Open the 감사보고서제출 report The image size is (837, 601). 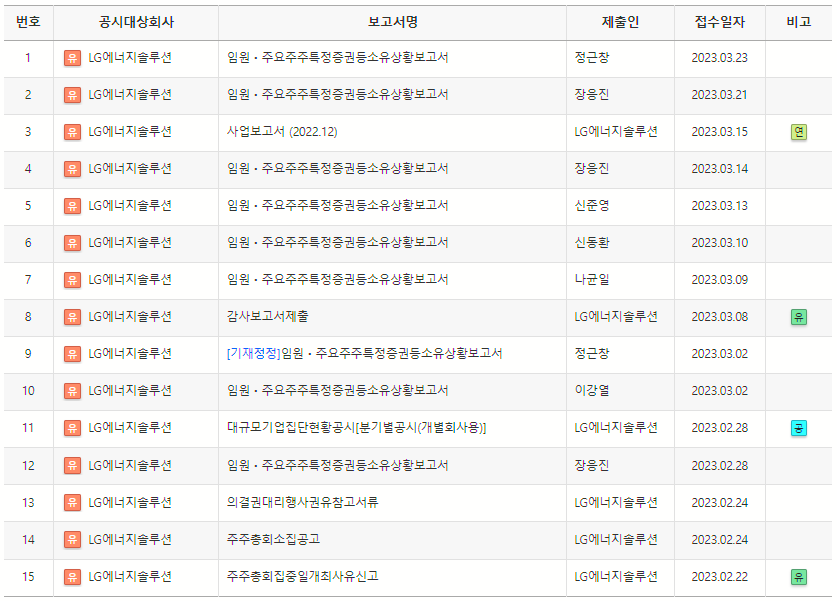click(267, 317)
